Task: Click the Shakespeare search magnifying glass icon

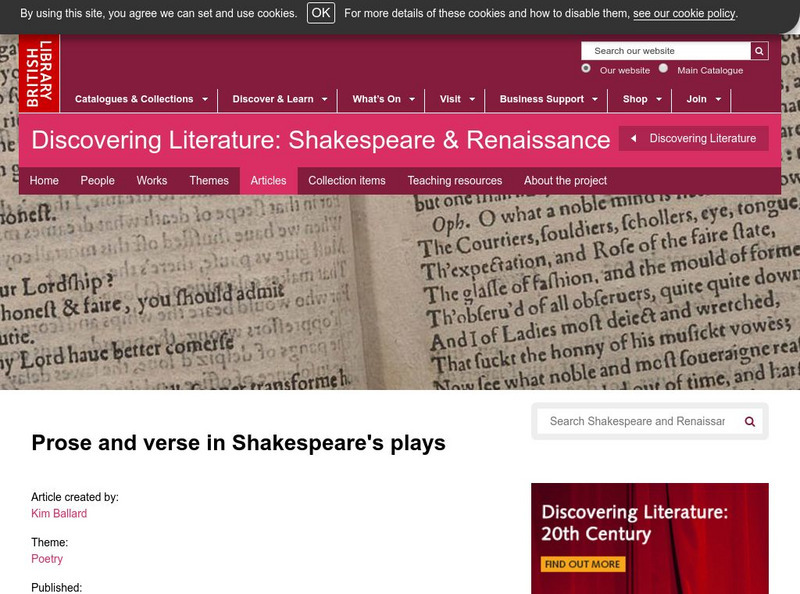Action: point(748,422)
